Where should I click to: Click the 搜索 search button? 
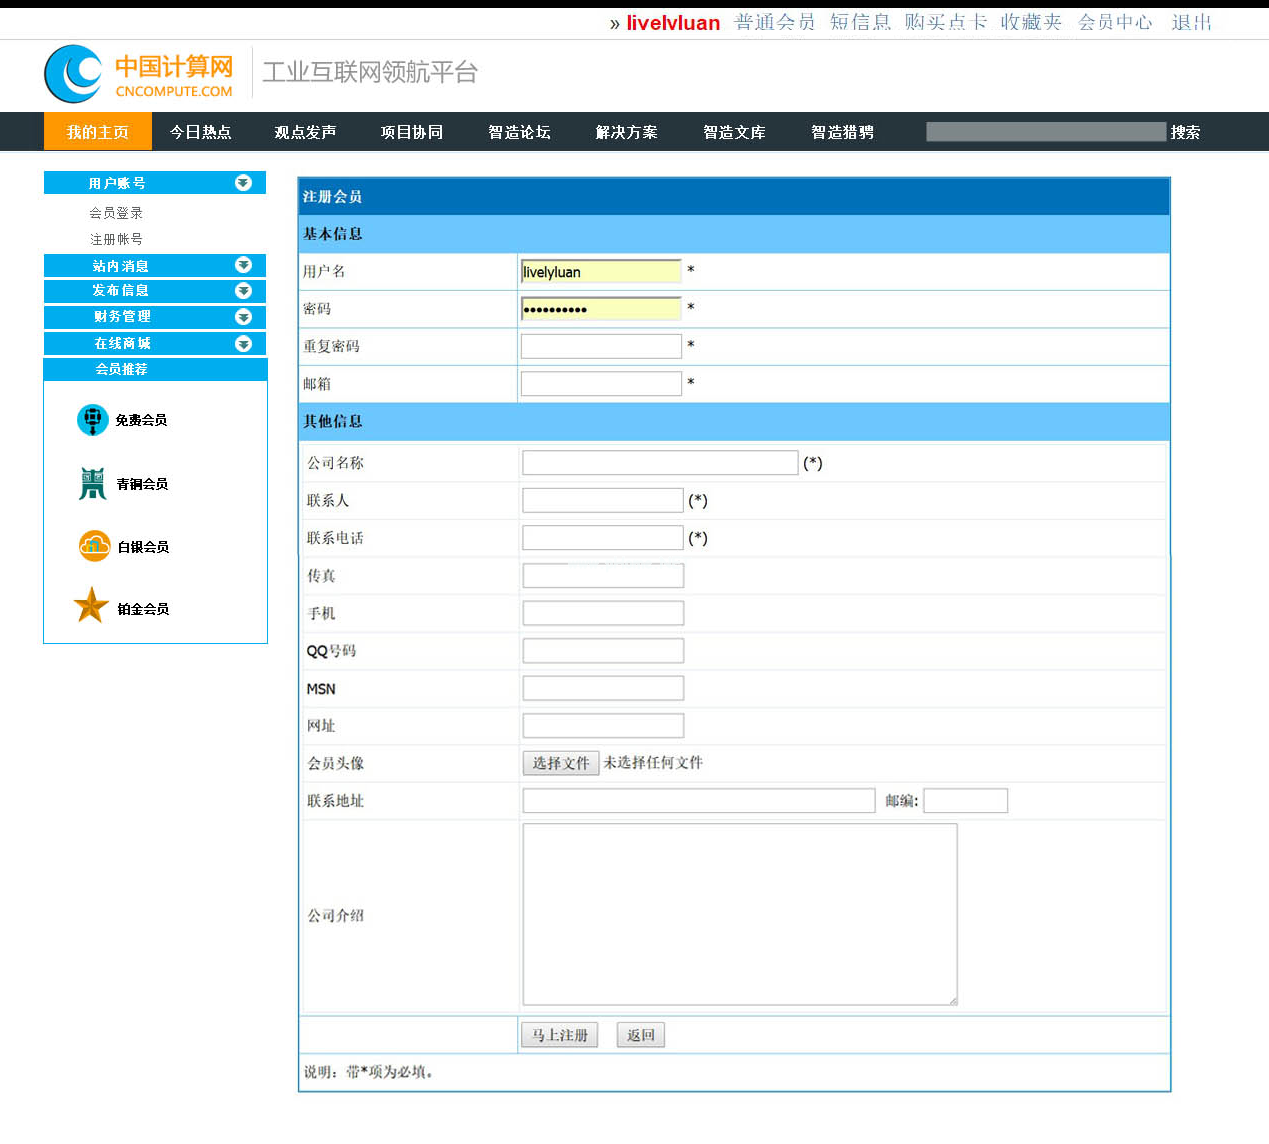coord(1185,132)
